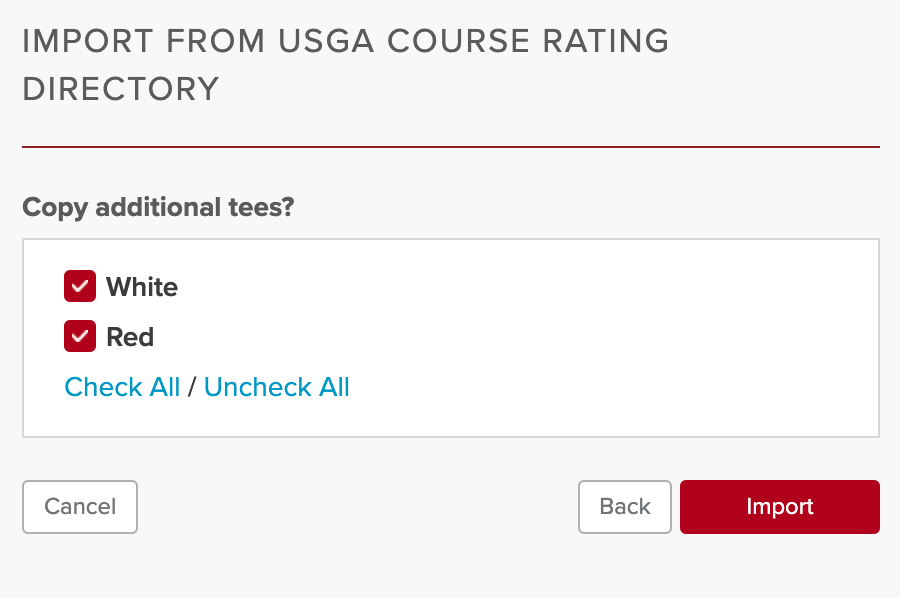The width and height of the screenshot is (900, 598).
Task: Click the White tee label text
Action: tap(142, 286)
